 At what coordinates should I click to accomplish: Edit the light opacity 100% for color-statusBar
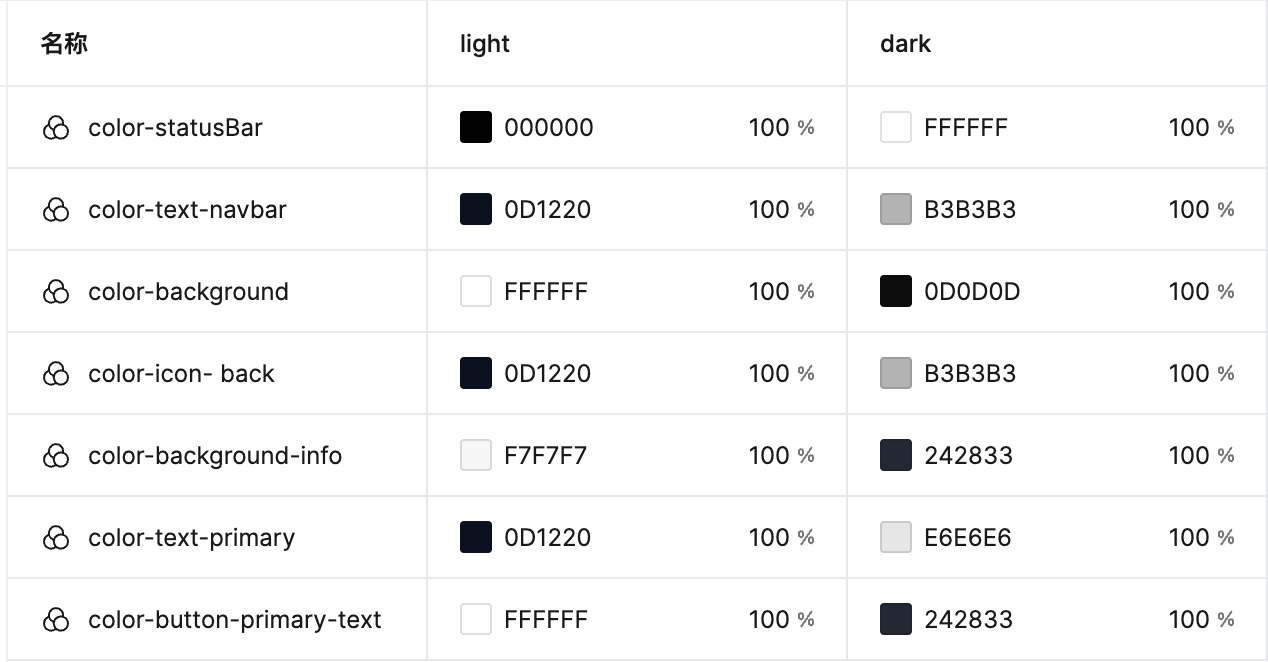click(782, 128)
